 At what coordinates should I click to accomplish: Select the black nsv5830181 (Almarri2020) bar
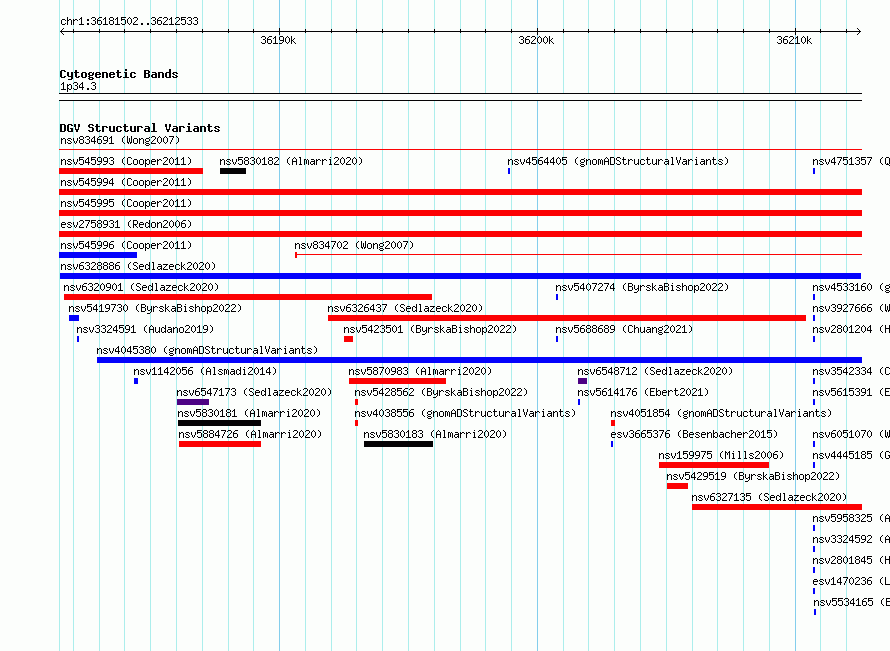click(220, 423)
